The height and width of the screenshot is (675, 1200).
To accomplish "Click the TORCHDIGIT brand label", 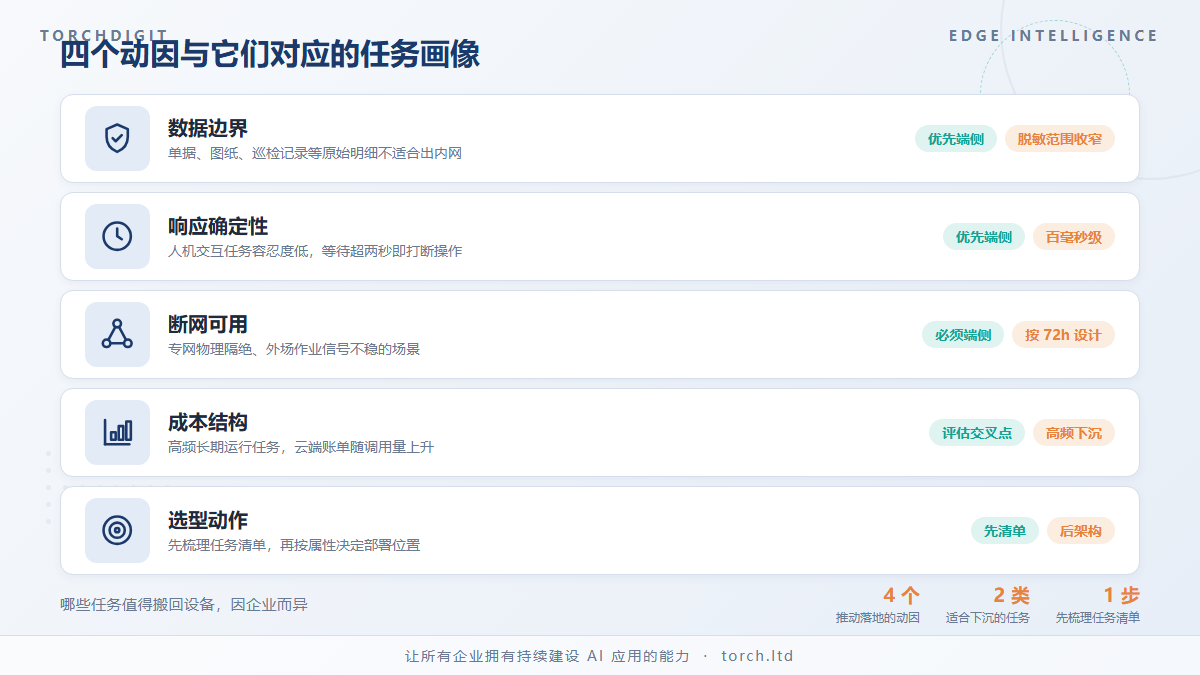I will [x=104, y=36].
